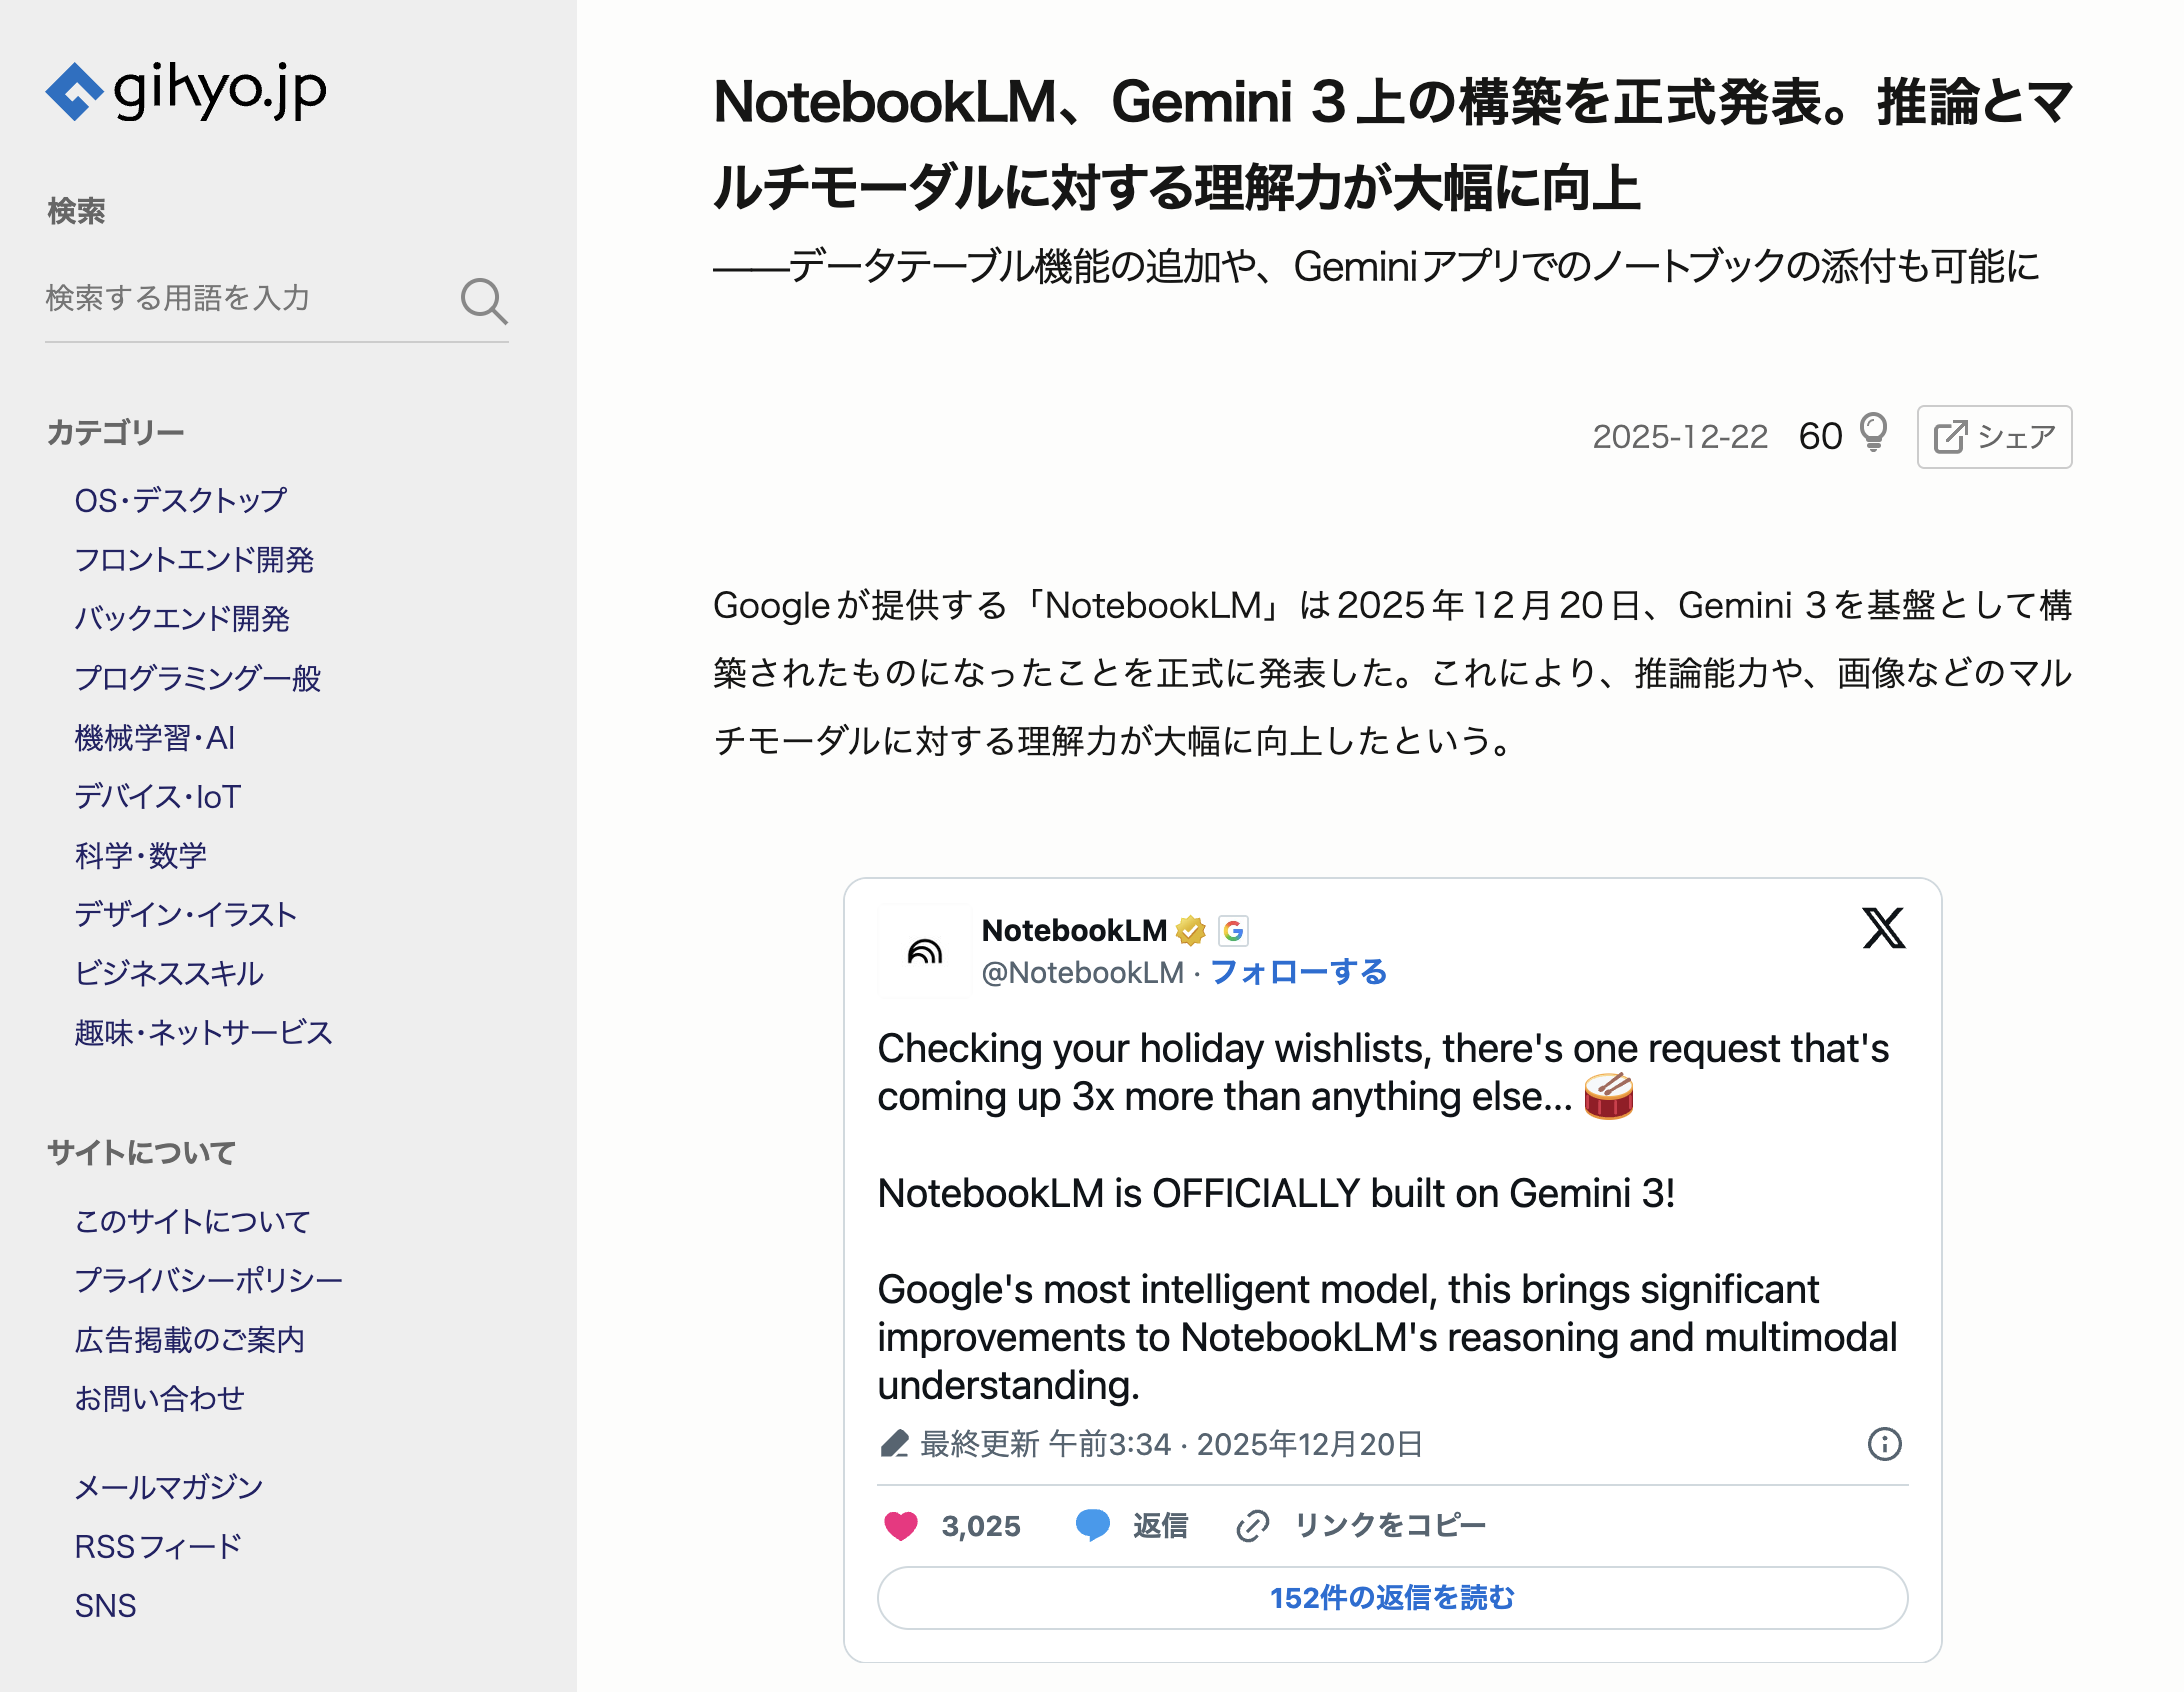This screenshot has height=1692, width=2184.
Task: Click the heart like icon
Action: click(x=900, y=1525)
